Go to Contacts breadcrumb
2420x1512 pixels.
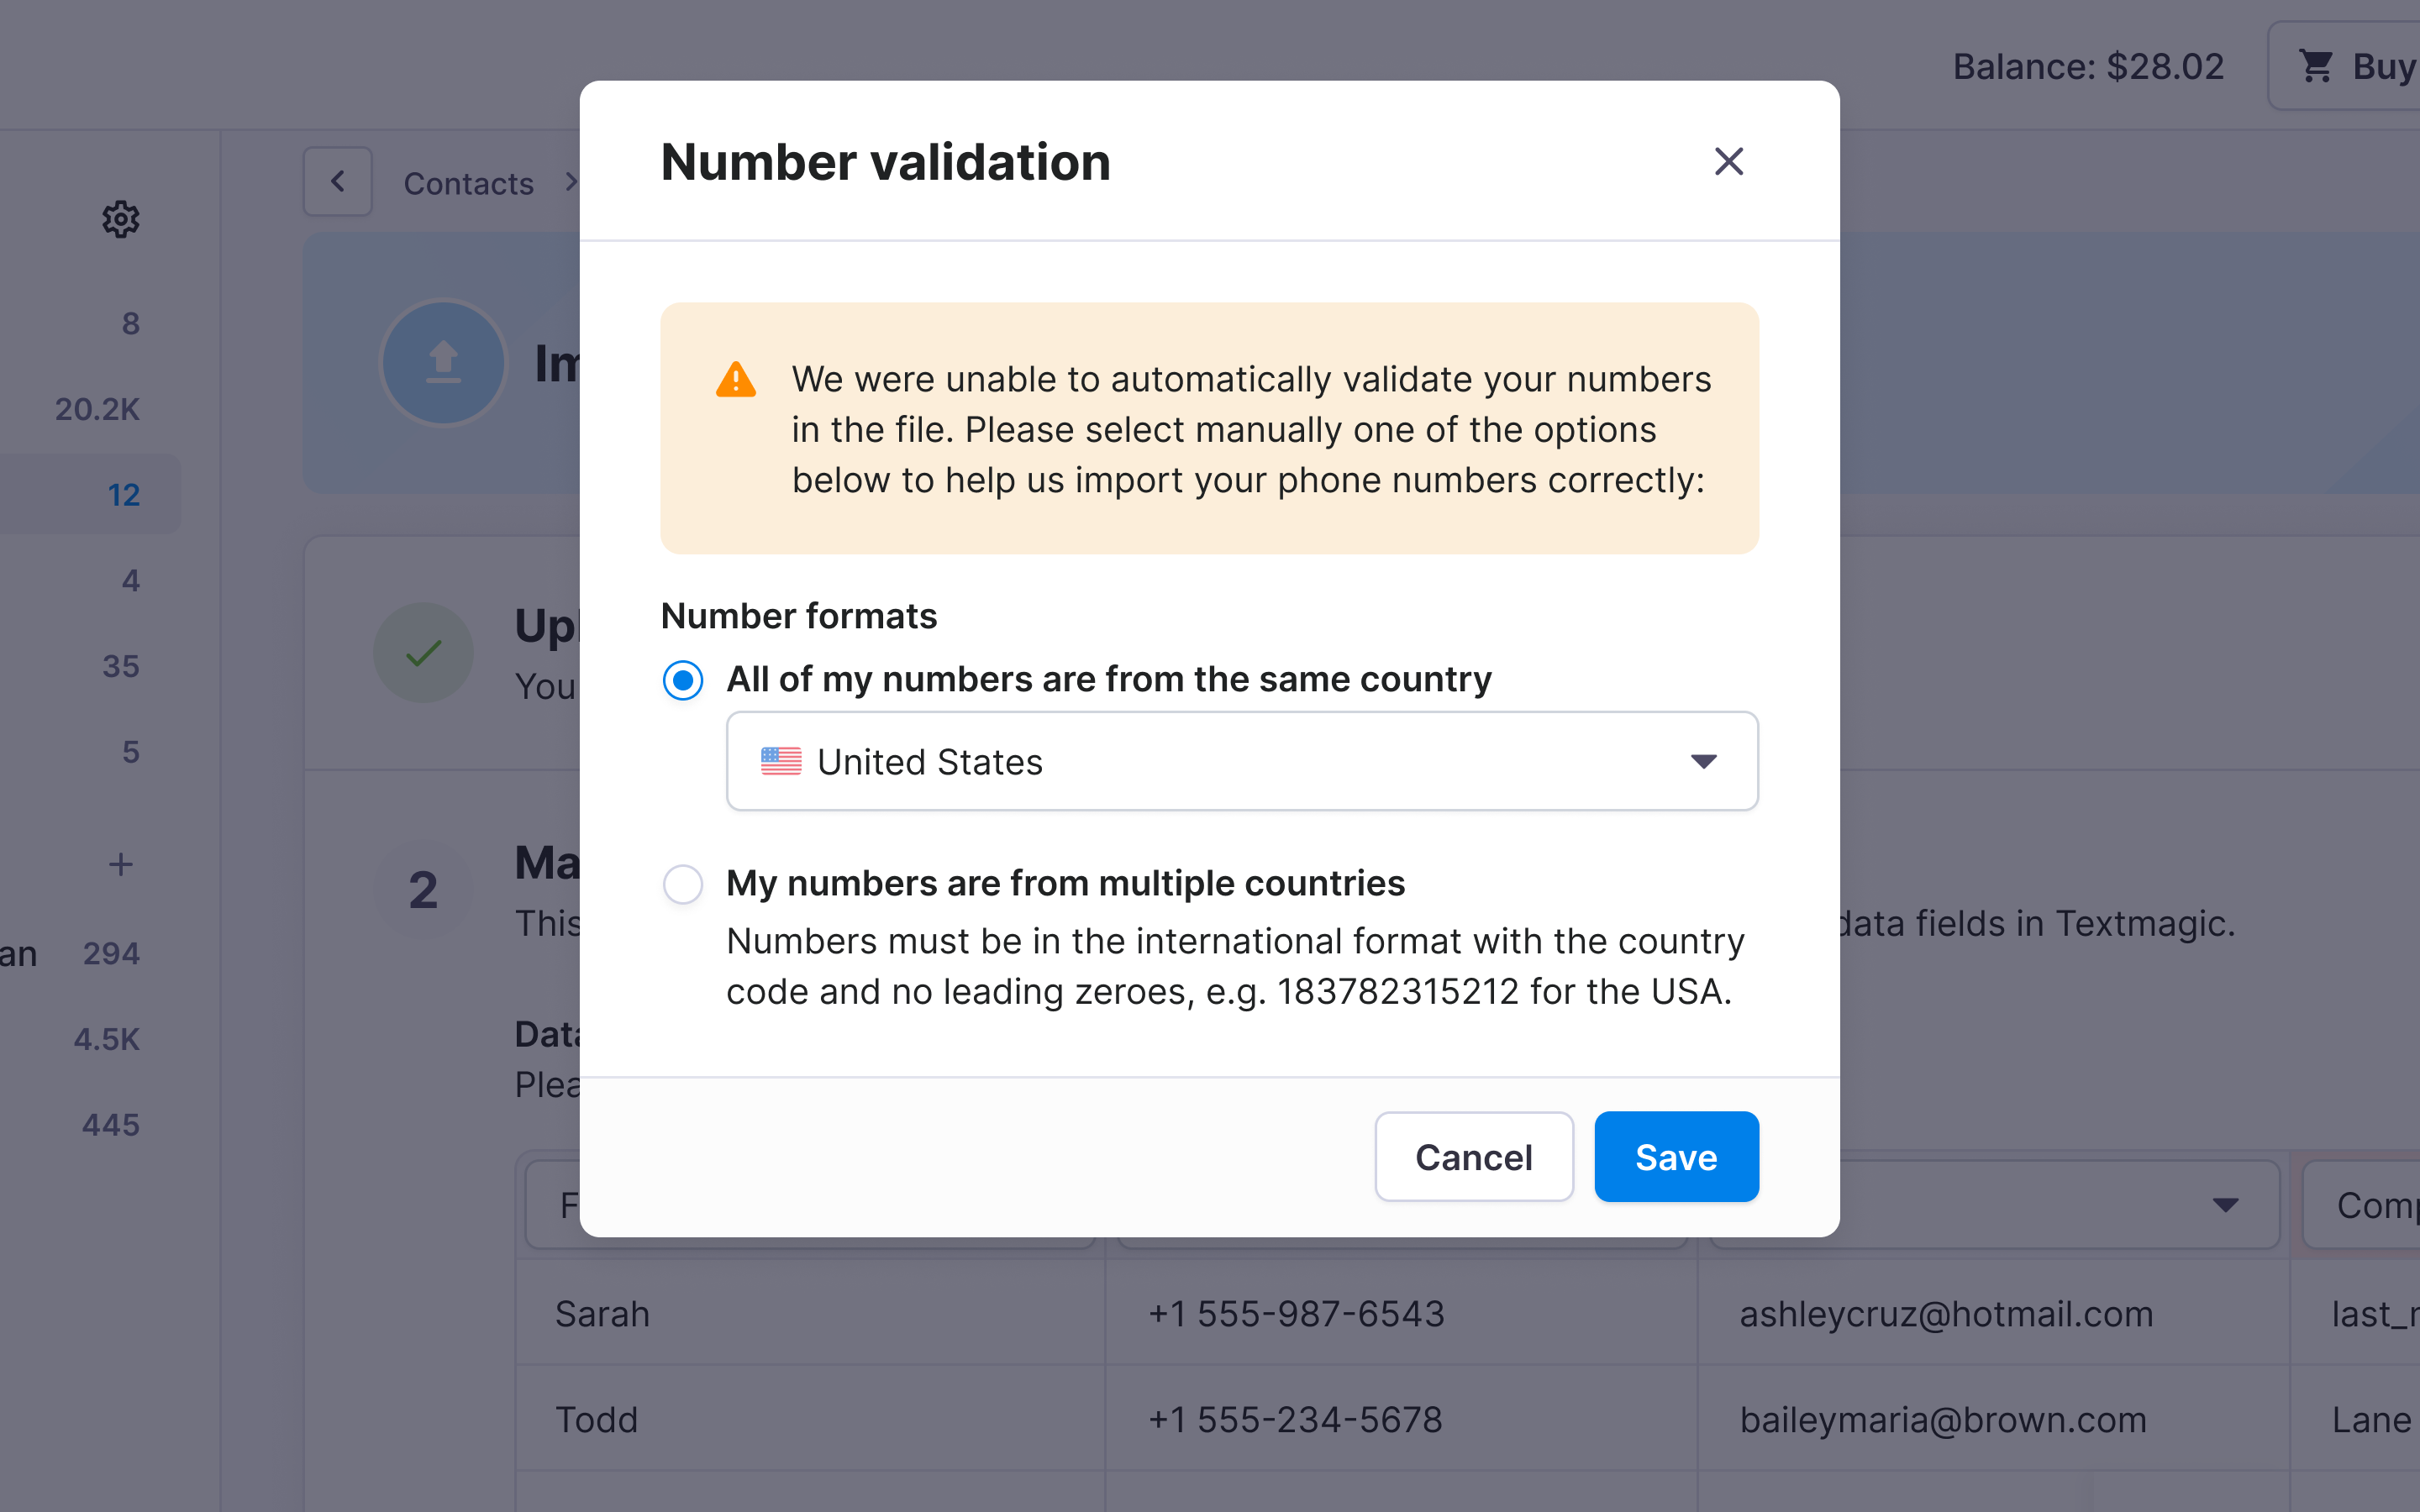(468, 183)
